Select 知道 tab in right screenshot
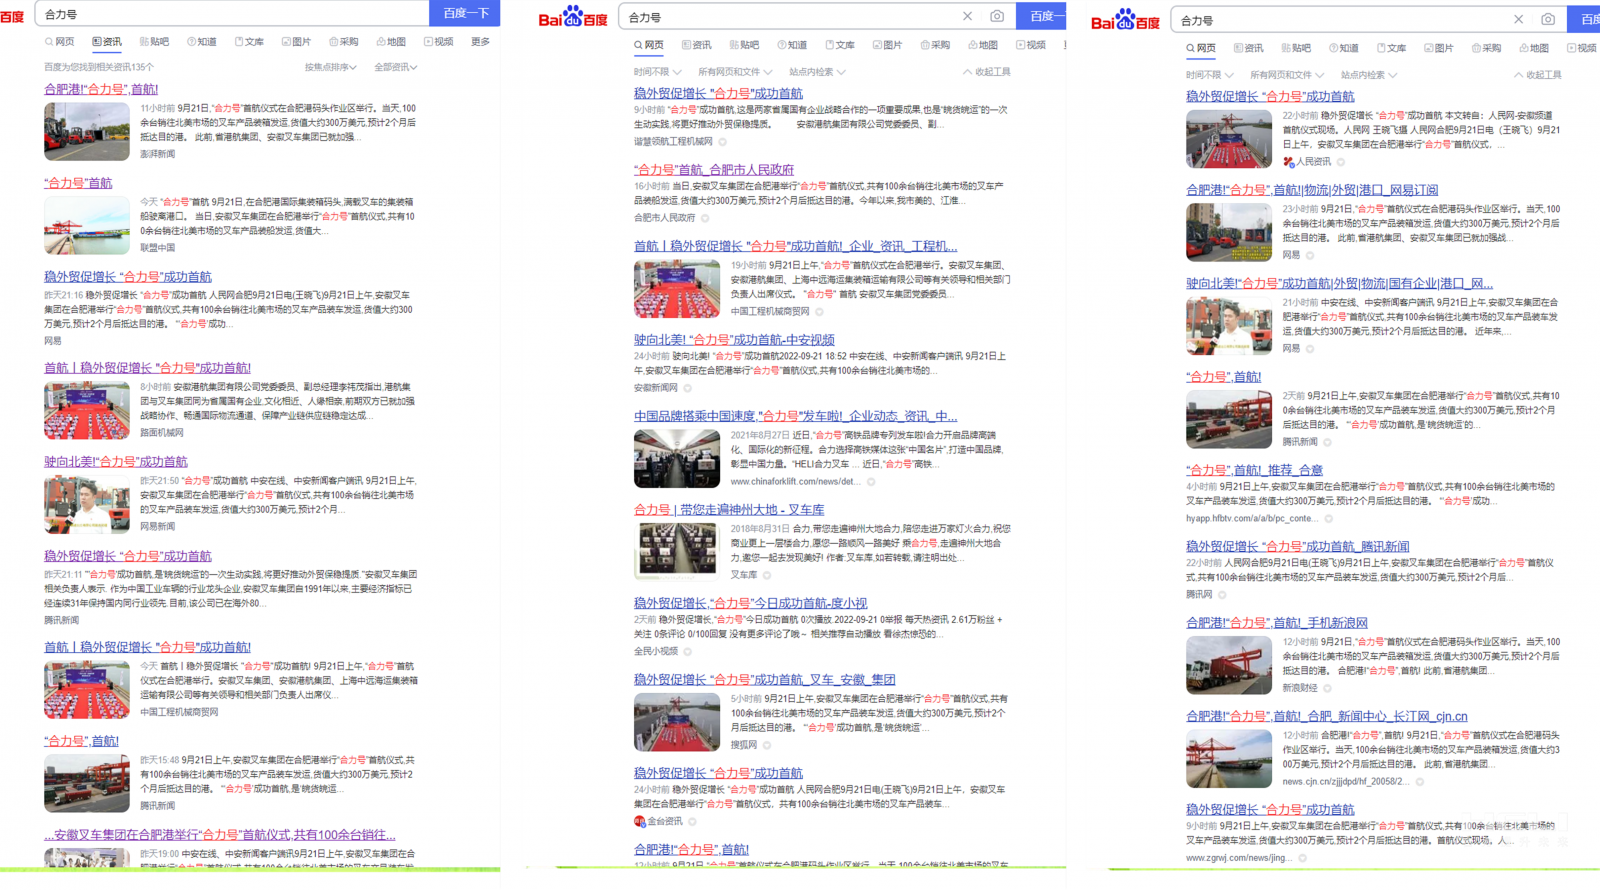The image size is (1600, 890). 1343,48
